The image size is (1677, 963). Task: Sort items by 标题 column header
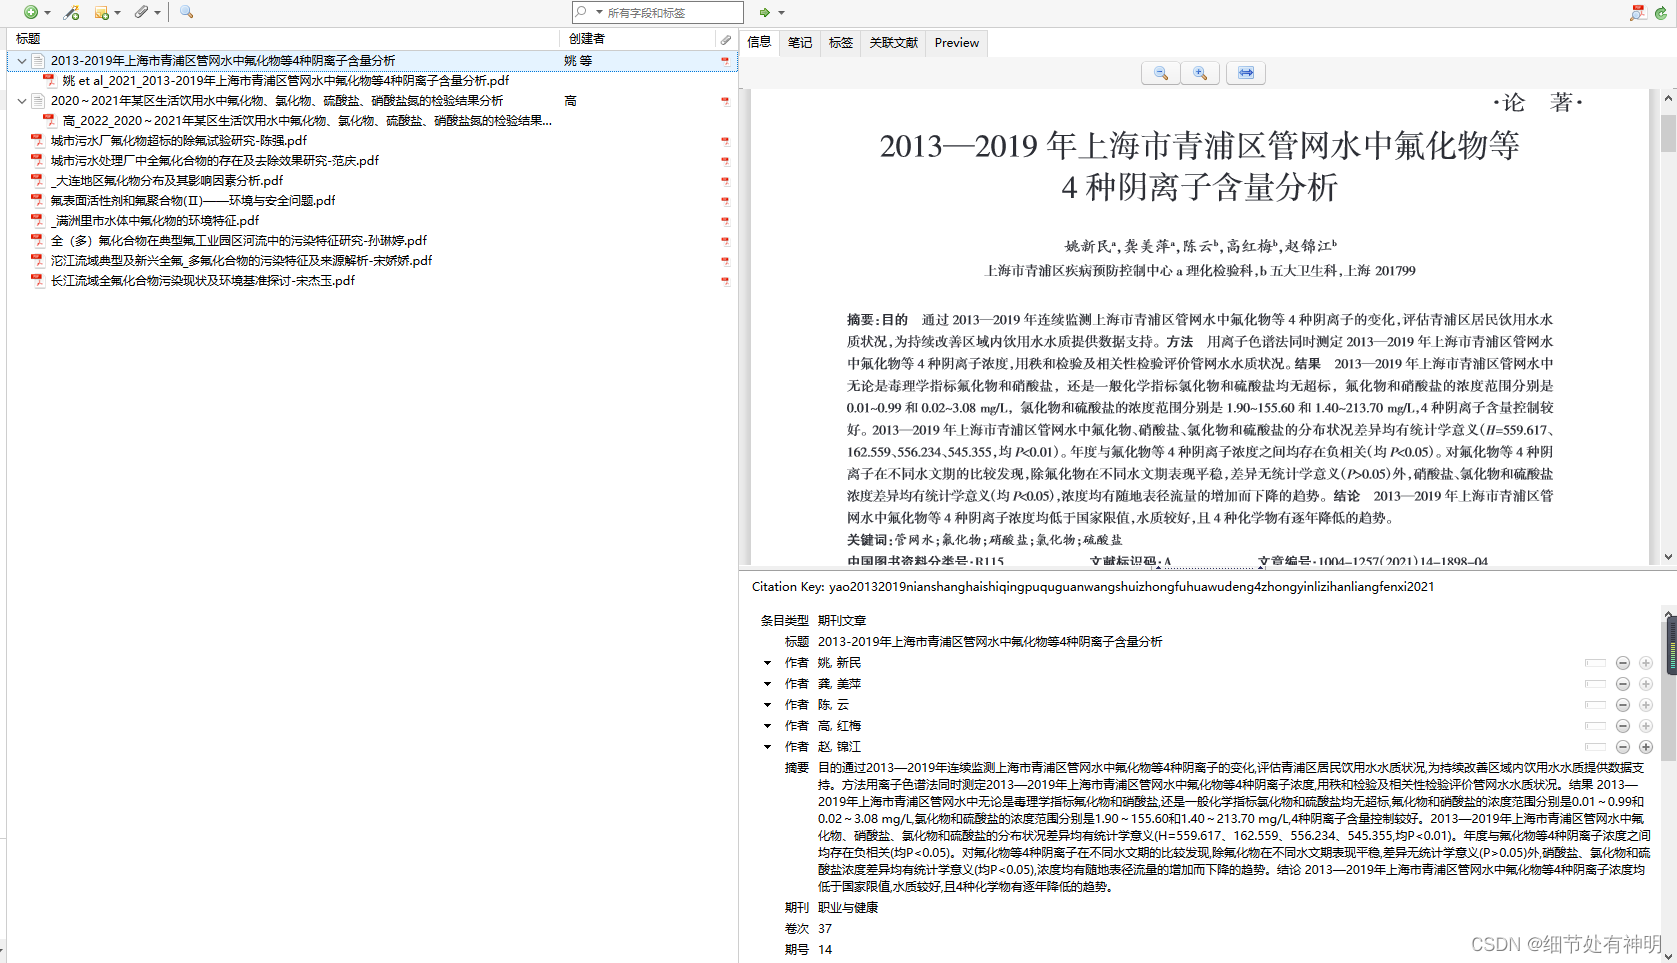coord(283,39)
